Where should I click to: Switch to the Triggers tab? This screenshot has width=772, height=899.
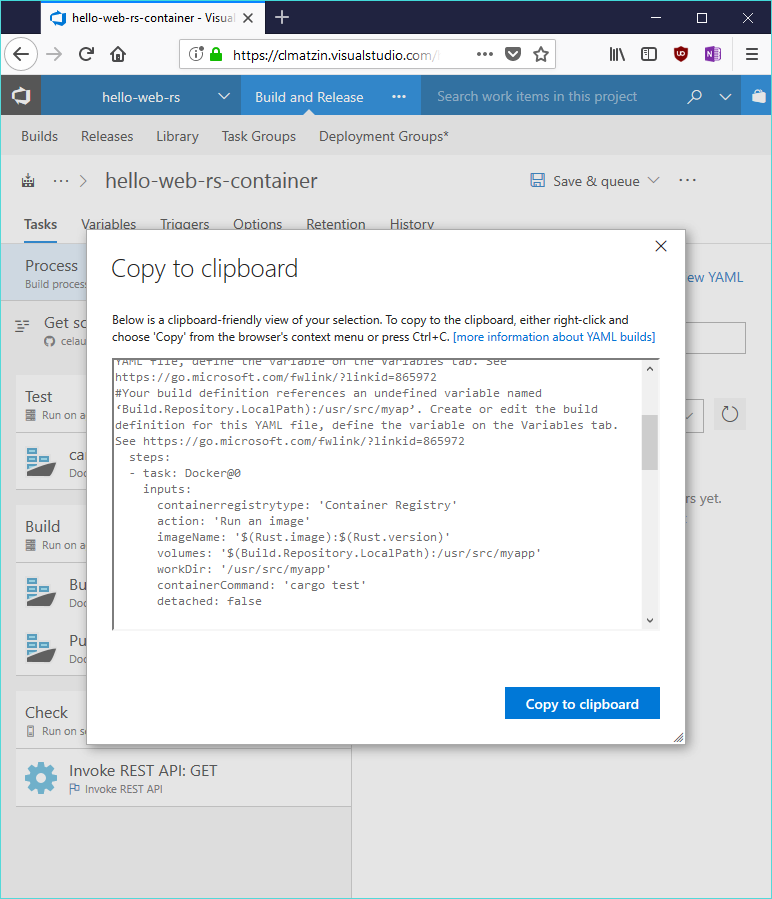click(x=185, y=224)
